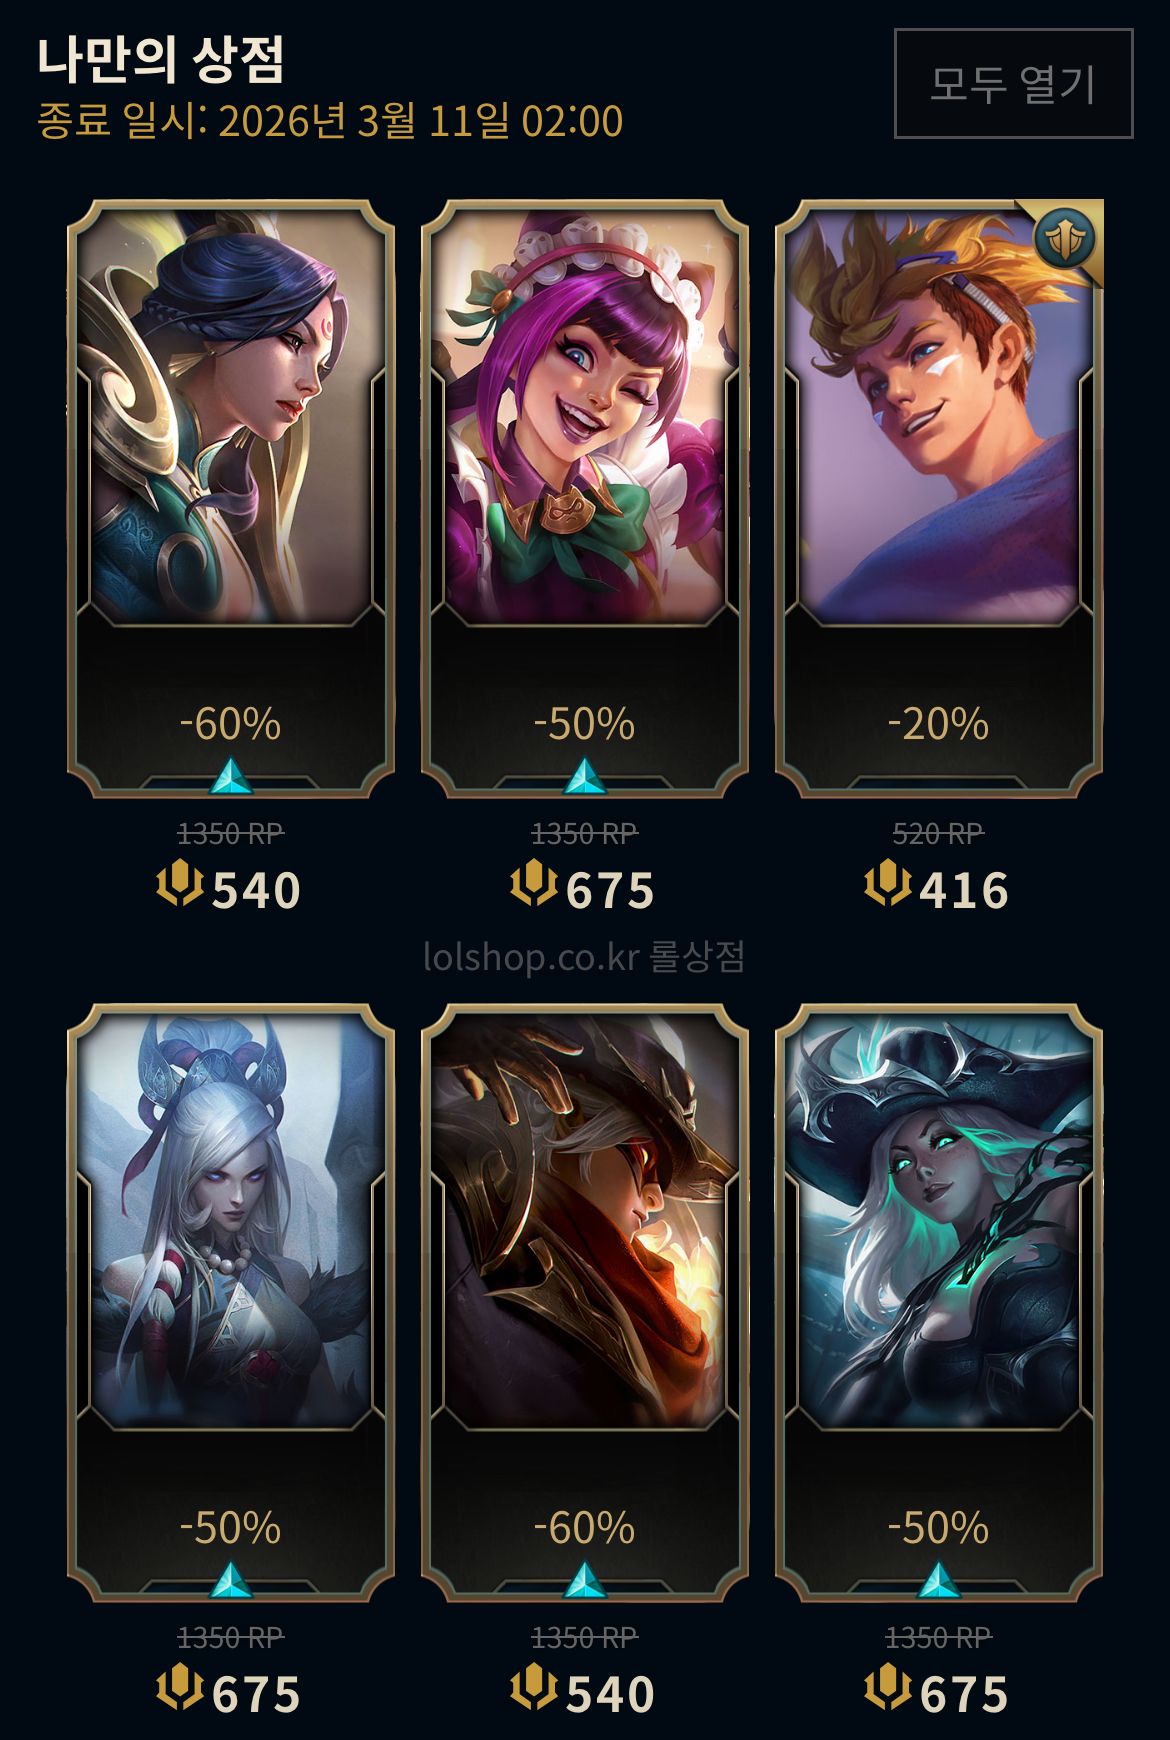The image size is (1170, 1740).
Task: Select the purple-haired maid skin thumbnail
Action: [585, 417]
